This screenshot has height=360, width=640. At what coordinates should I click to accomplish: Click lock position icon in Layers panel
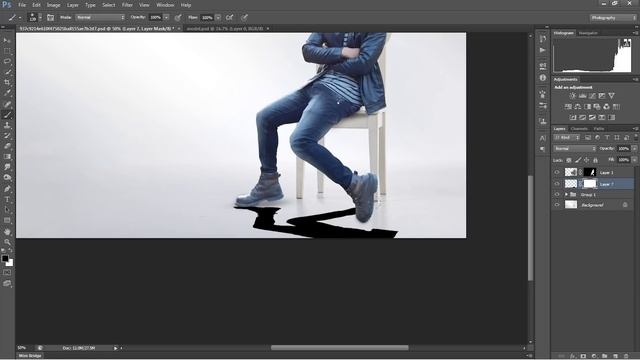tap(587, 160)
